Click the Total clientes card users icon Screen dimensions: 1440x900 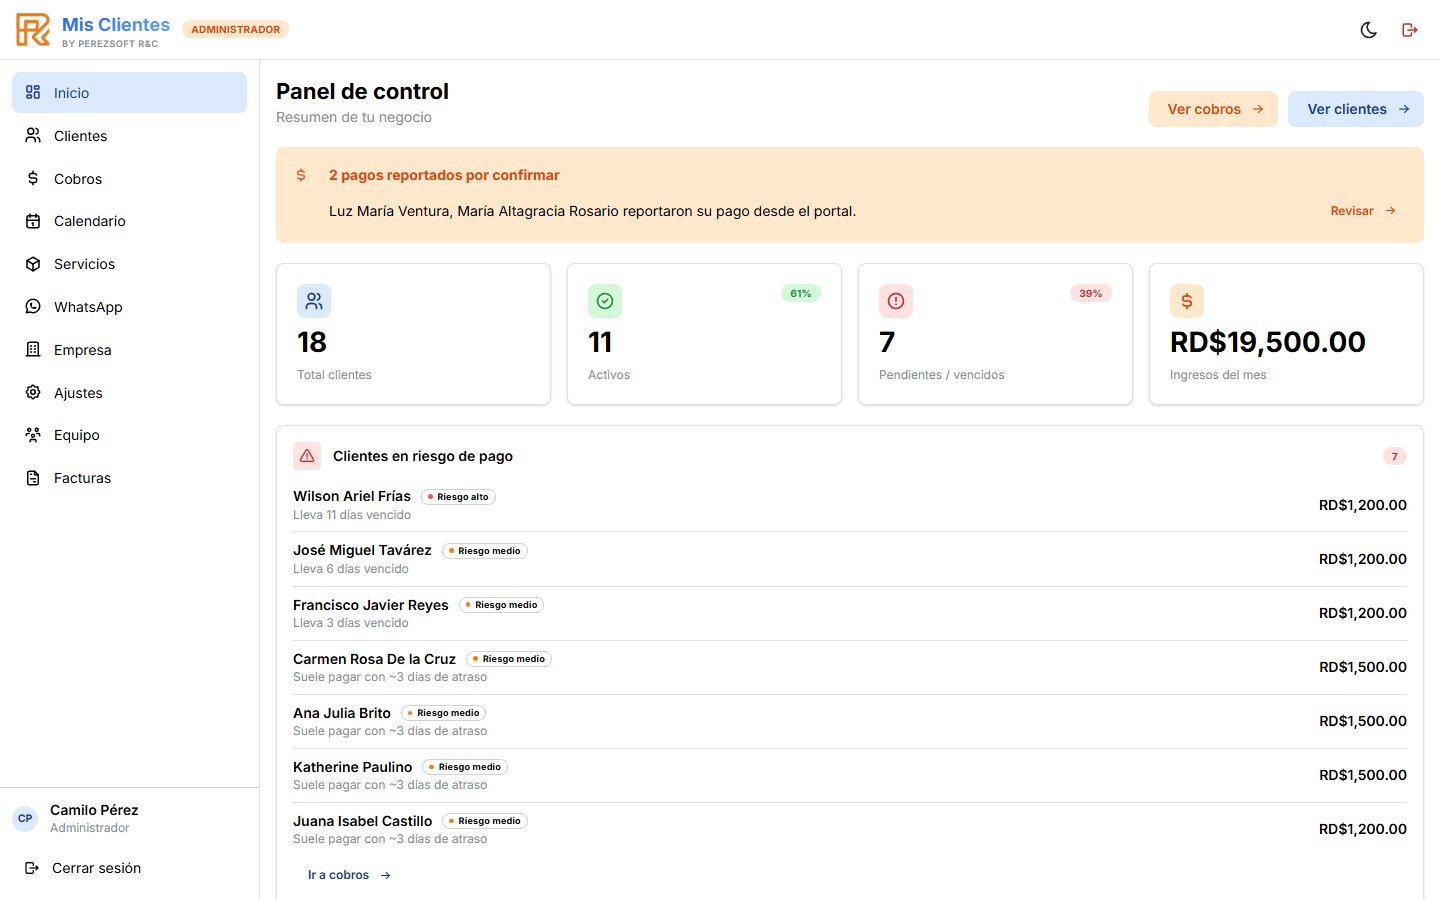click(314, 301)
